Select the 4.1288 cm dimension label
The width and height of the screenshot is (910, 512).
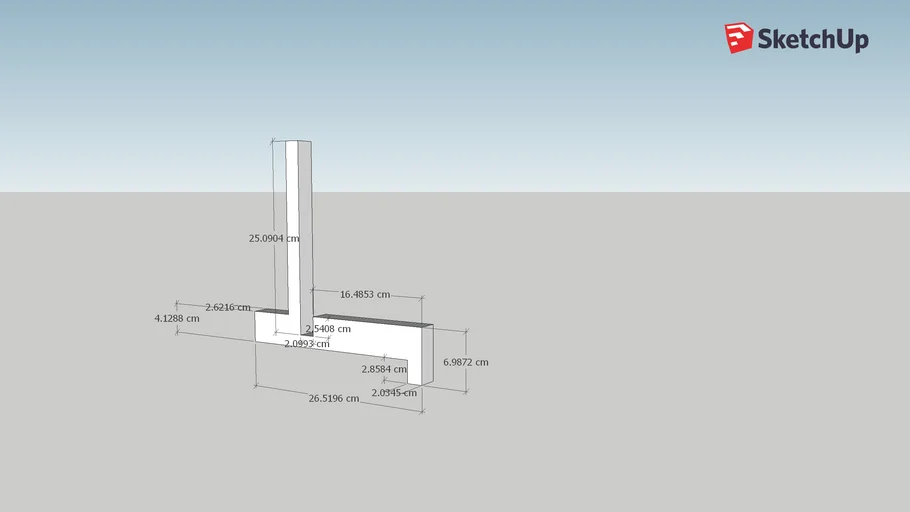click(x=176, y=318)
